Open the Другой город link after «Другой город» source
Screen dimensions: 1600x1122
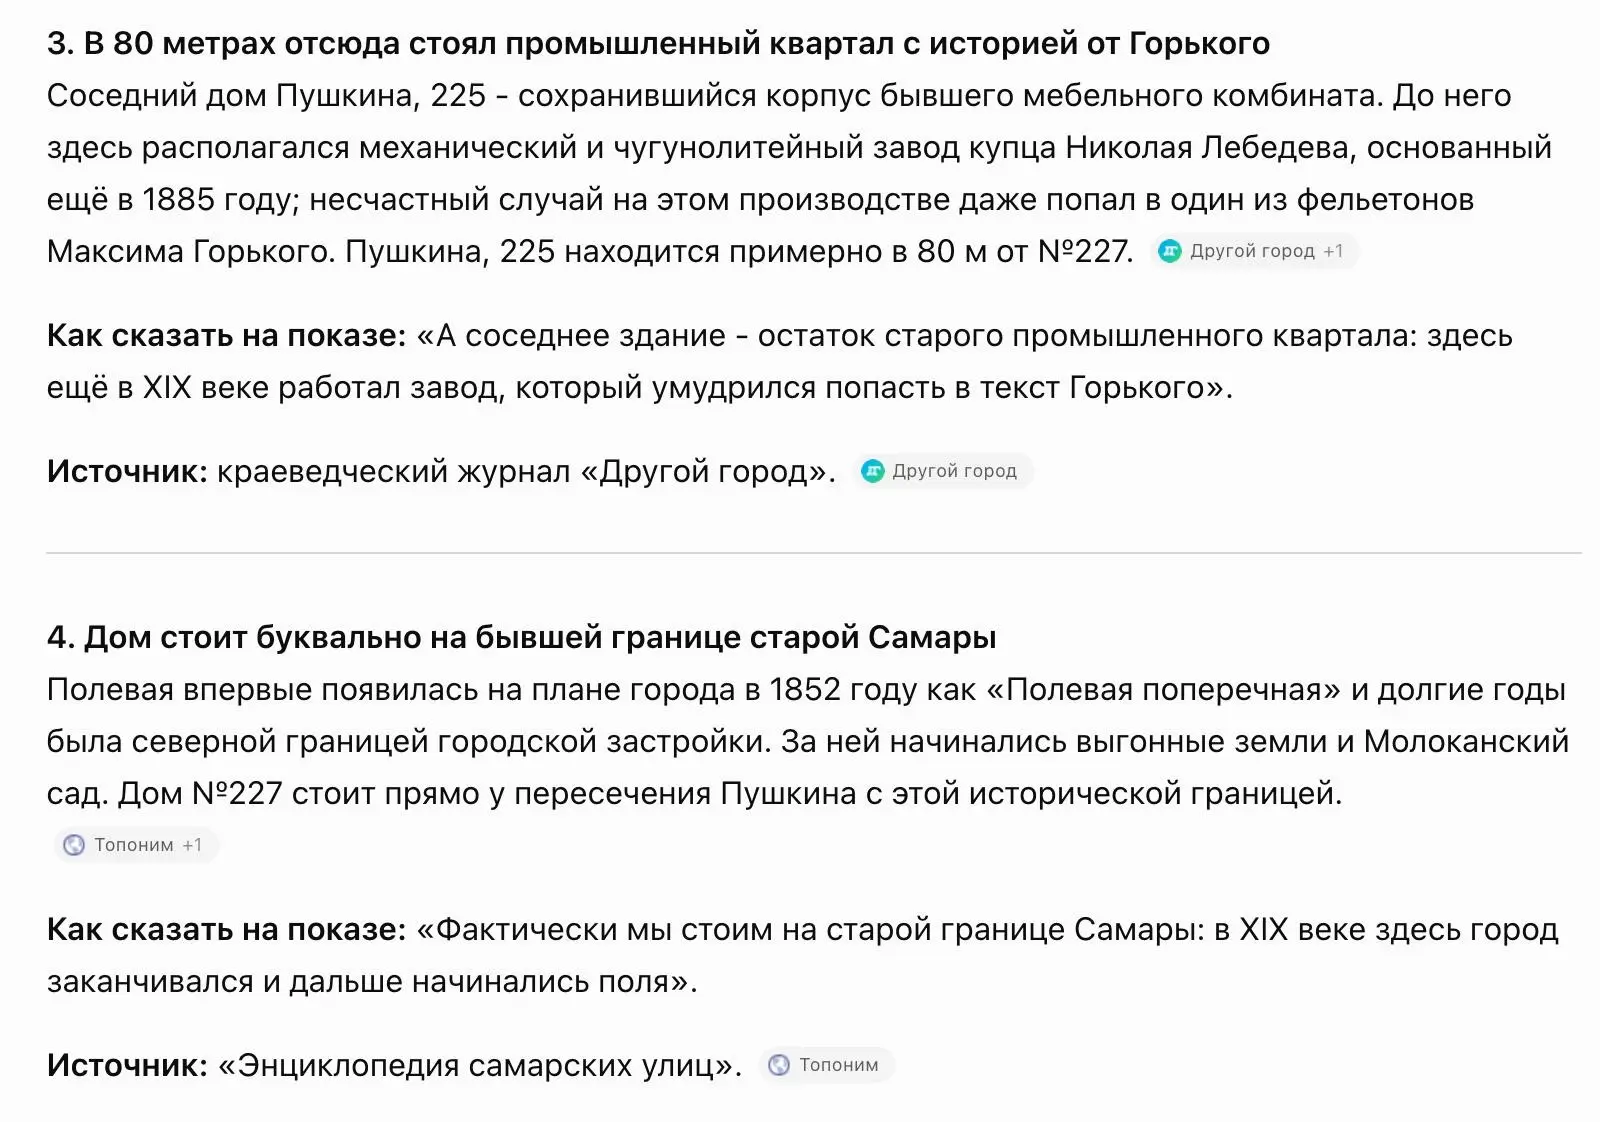tap(954, 471)
